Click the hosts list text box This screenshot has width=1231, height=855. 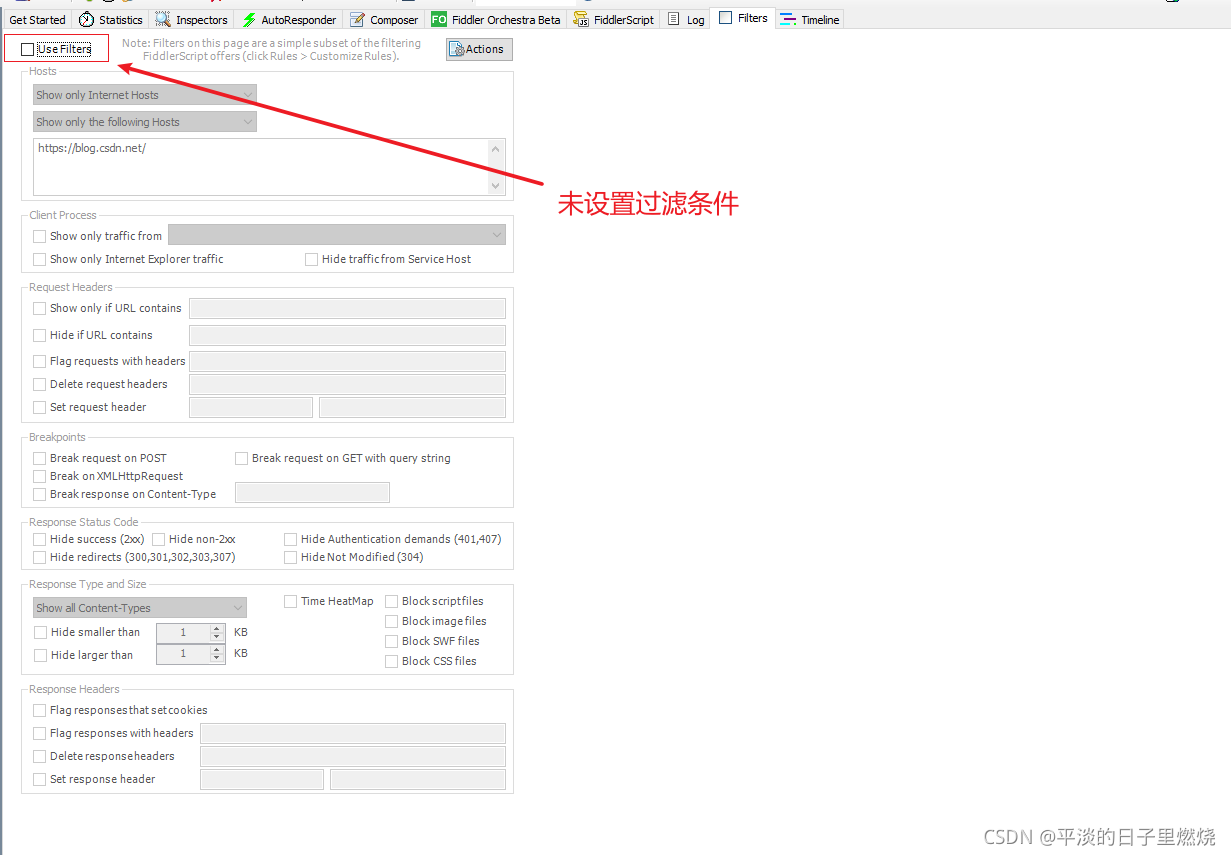point(269,167)
